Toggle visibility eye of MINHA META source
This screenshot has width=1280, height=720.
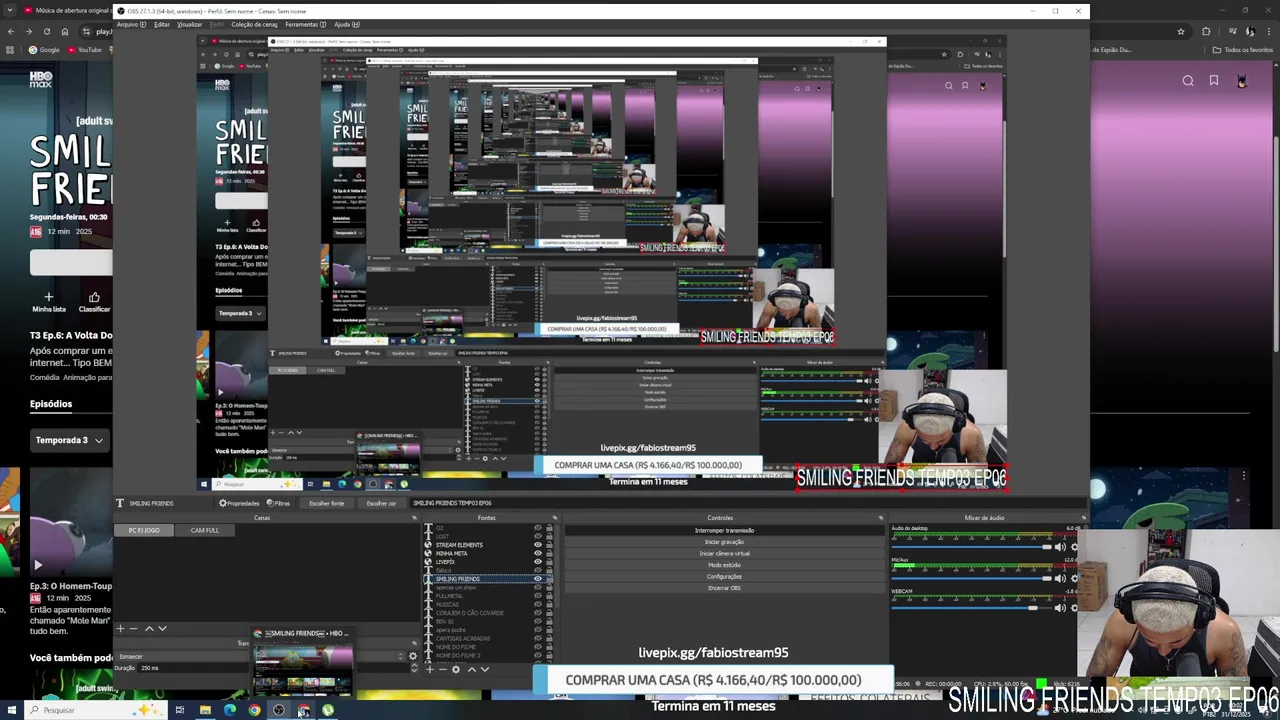(538, 553)
